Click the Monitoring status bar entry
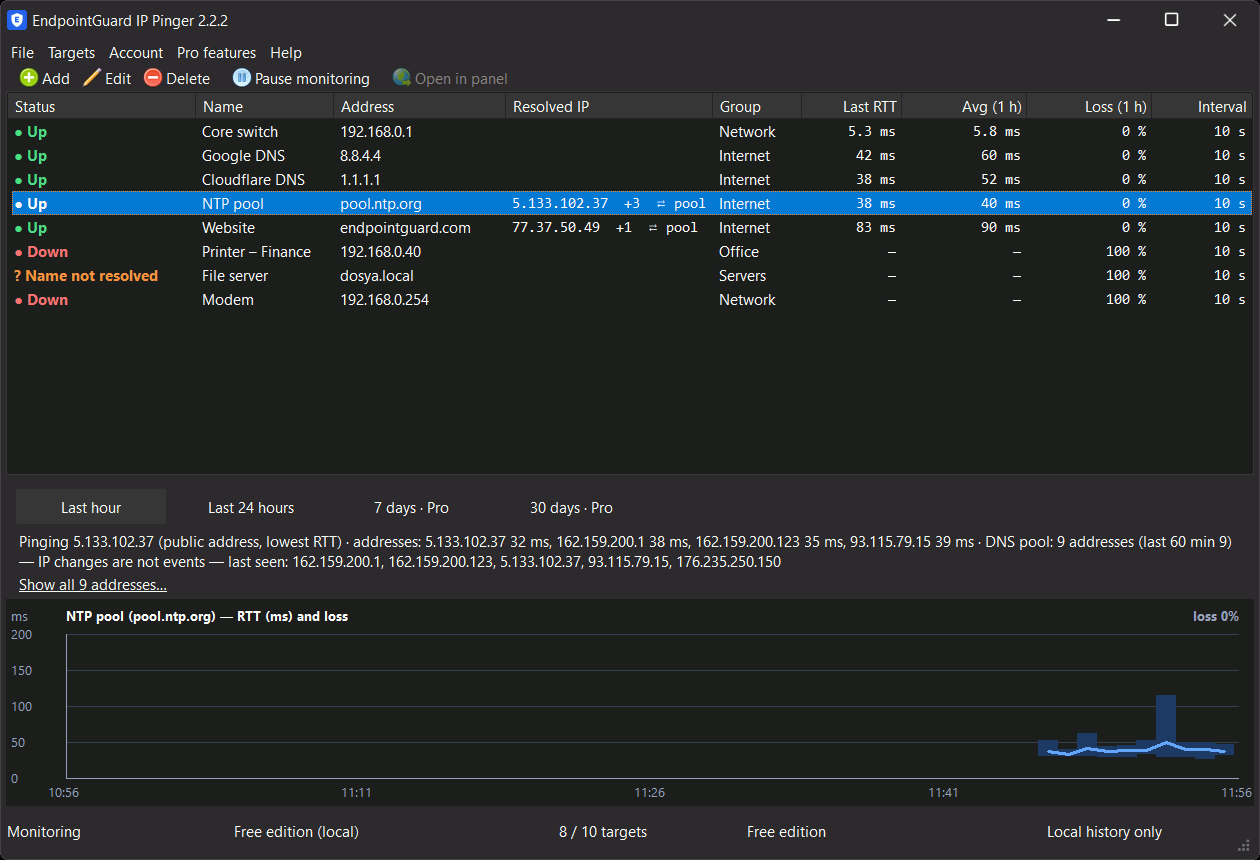Screen dimensions: 1260x860 pyautogui.click(x=44, y=832)
